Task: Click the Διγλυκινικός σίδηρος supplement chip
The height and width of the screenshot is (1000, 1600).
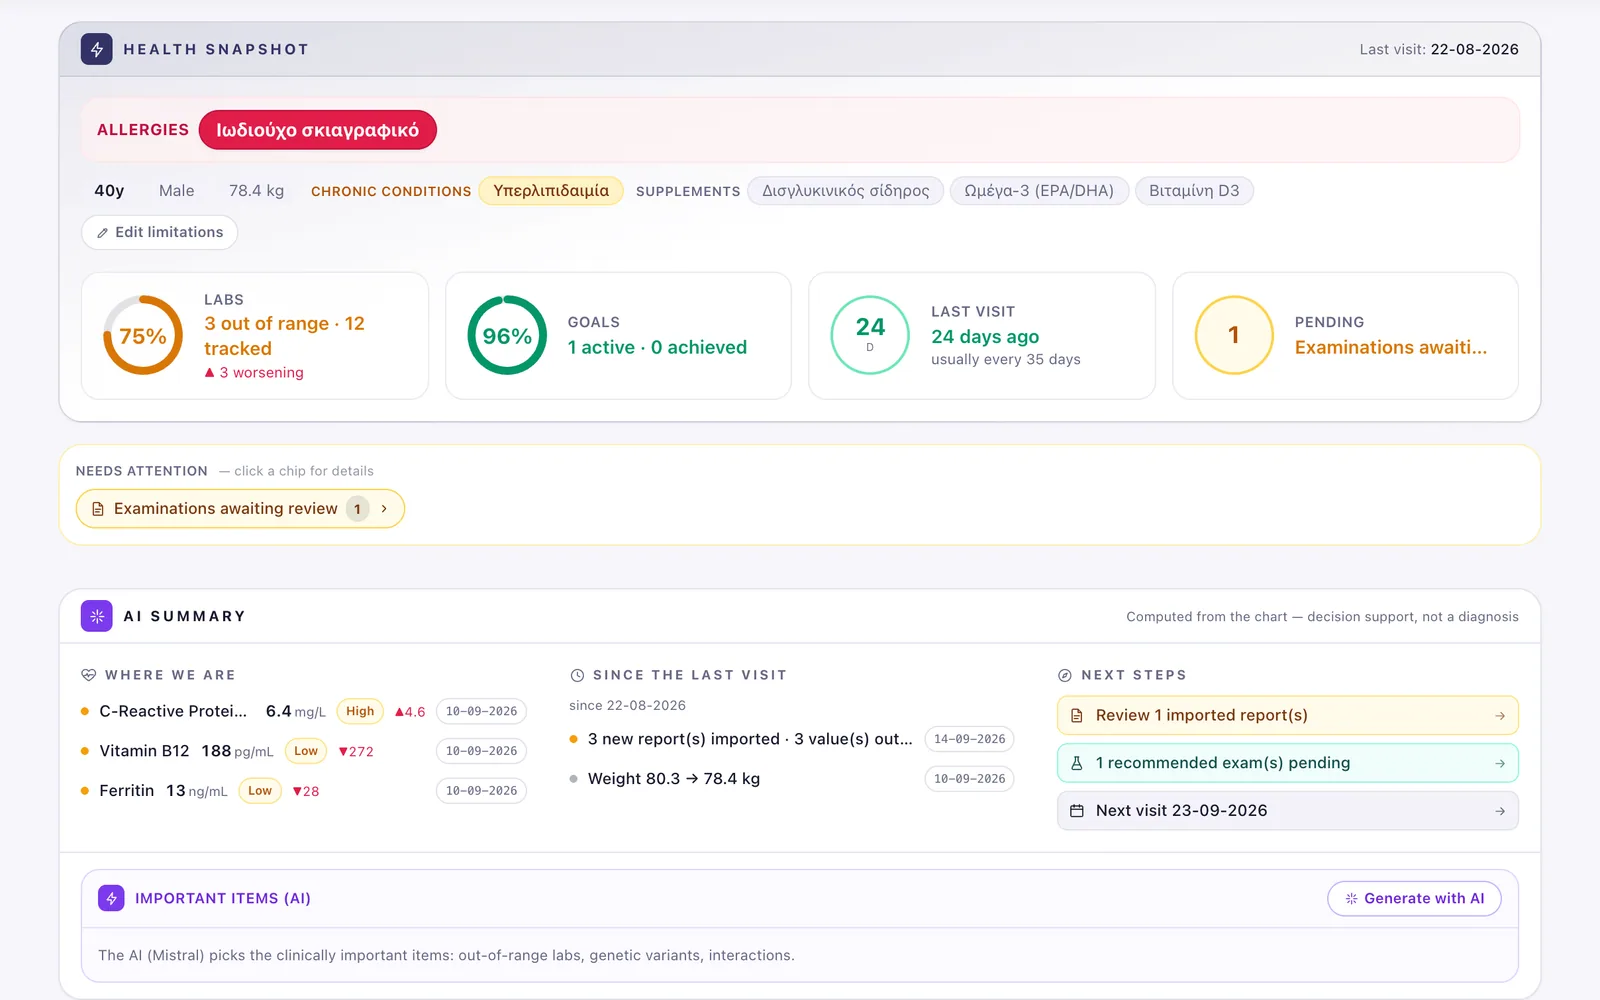Action: 846,191
